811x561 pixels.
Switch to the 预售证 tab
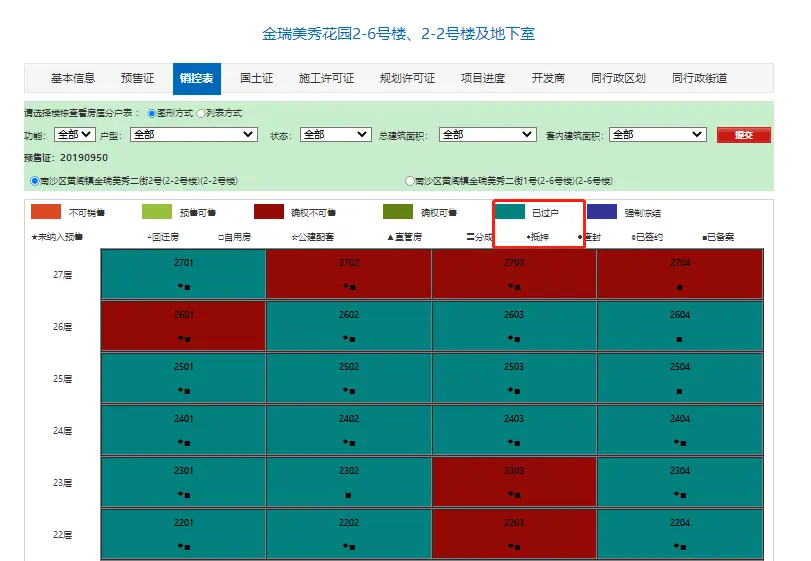pyautogui.click(x=137, y=78)
